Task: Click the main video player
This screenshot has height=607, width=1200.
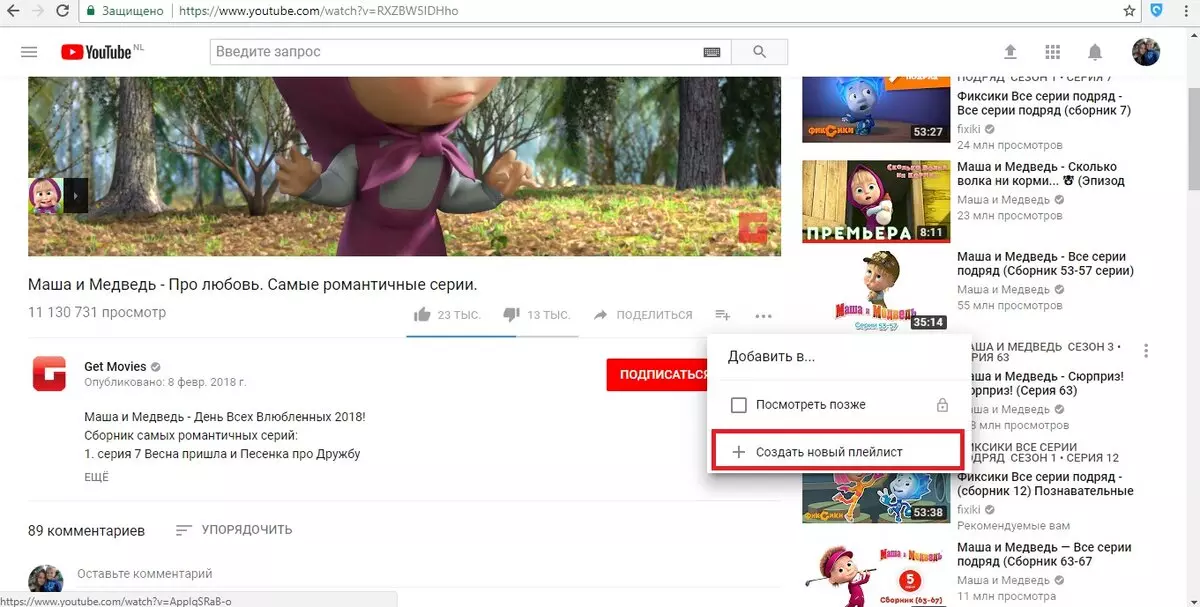Action: pos(404,165)
